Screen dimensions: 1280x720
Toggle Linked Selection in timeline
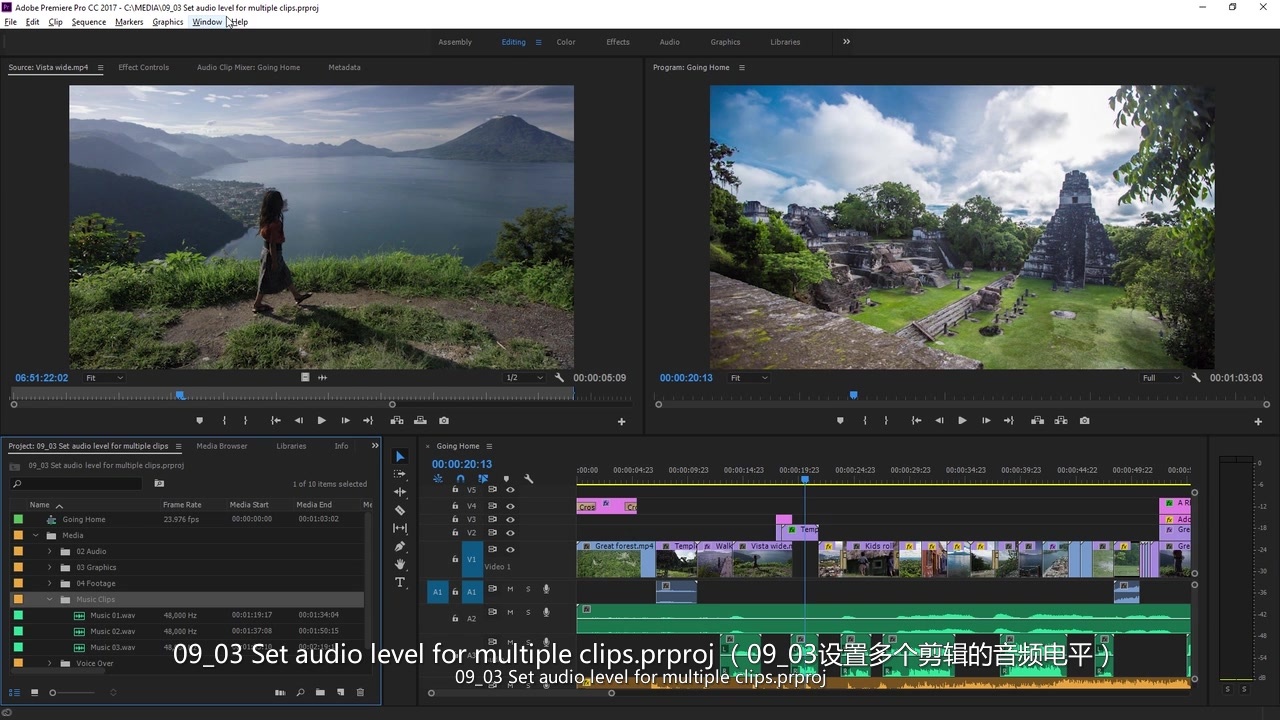483,479
